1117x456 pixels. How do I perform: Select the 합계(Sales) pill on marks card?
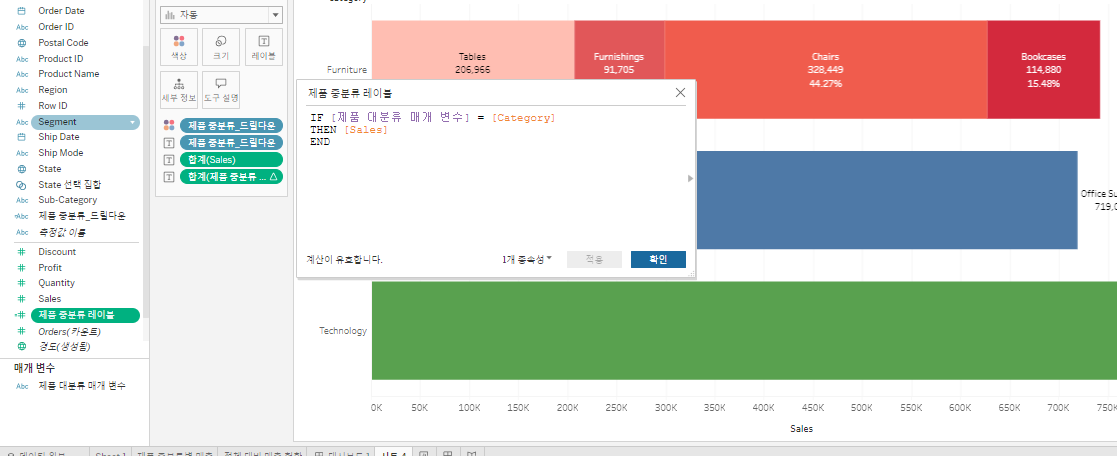click(x=232, y=160)
